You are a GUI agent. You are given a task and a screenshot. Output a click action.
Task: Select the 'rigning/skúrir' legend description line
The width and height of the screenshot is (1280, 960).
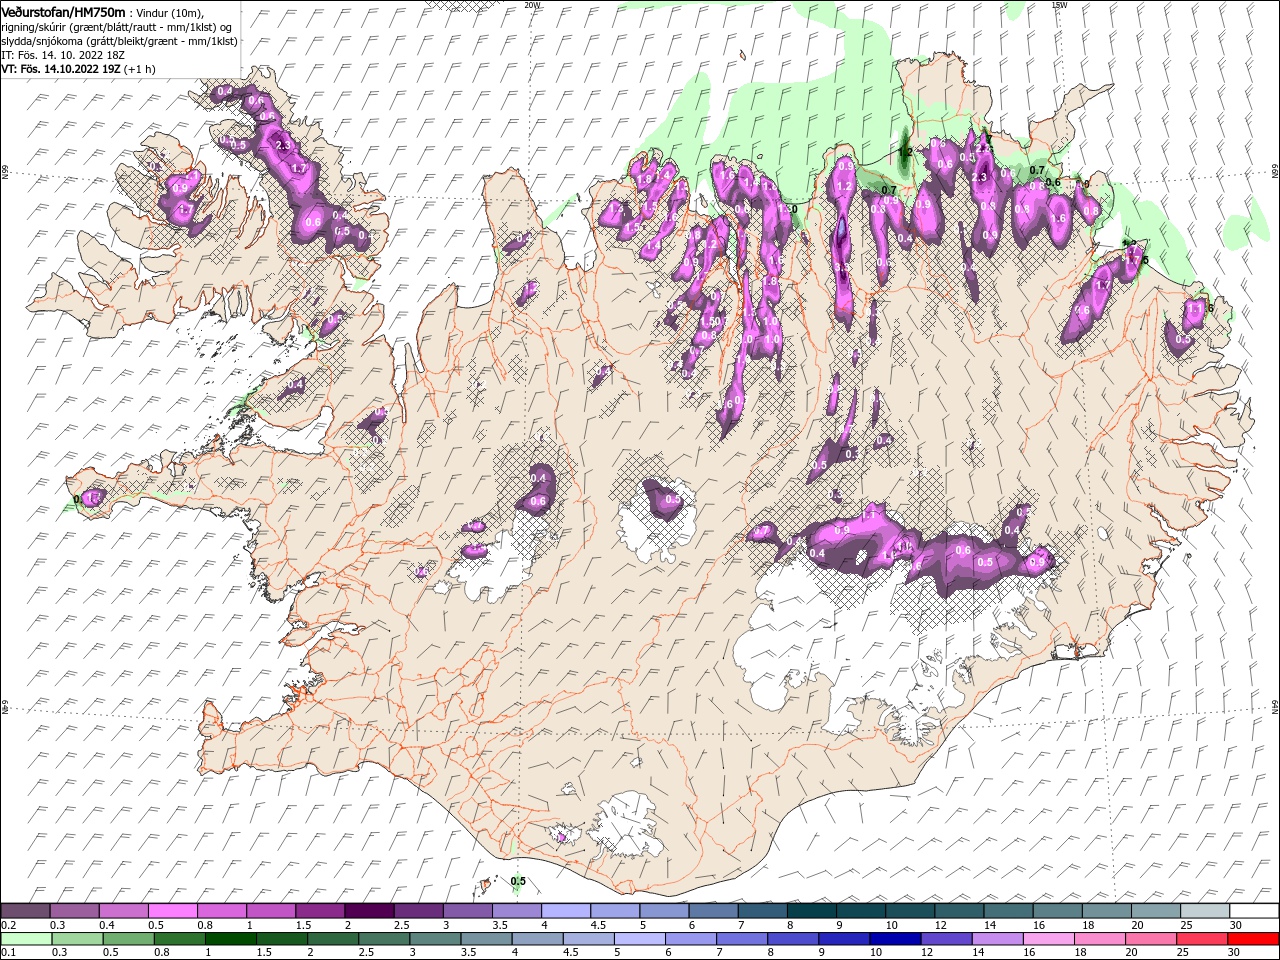116,27
